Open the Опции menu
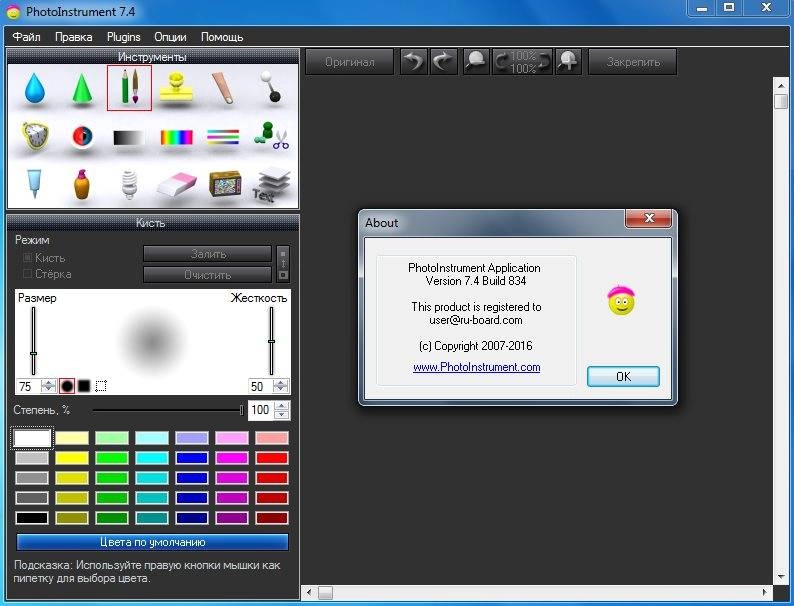Viewport: 794px width, 606px height. (x=170, y=37)
